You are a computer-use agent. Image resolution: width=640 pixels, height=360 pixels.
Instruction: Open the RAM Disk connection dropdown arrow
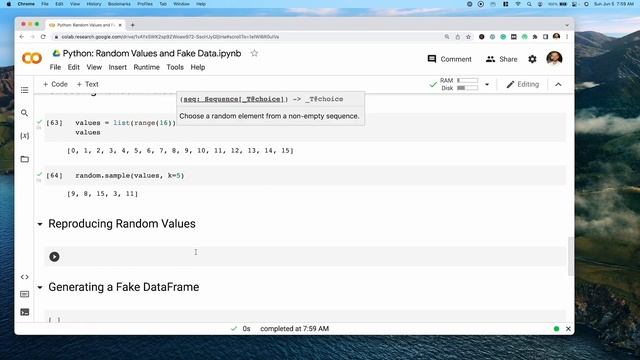click(x=487, y=84)
